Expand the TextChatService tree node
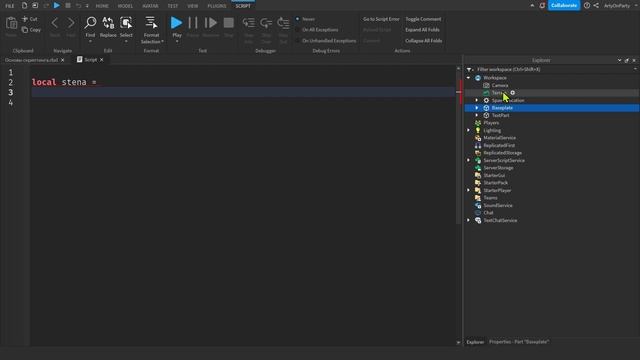 pos(469,220)
